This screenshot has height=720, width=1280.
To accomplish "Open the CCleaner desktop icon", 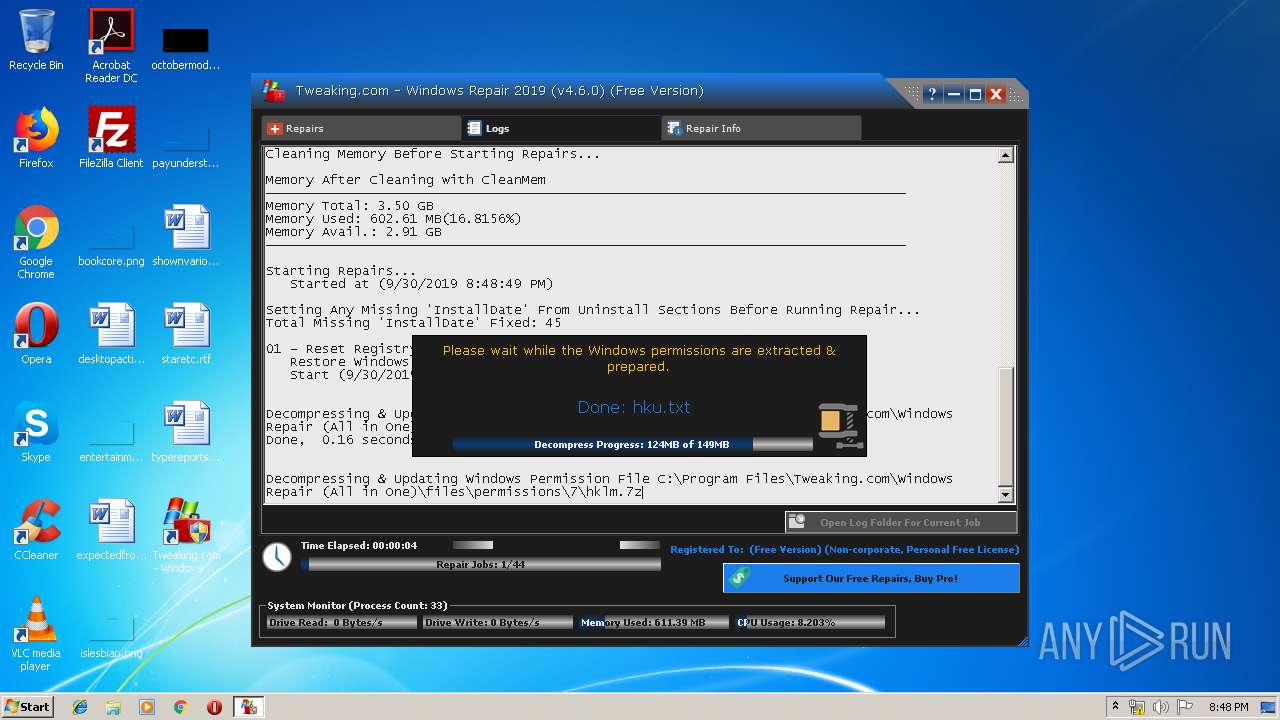I will [x=36, y=530].
